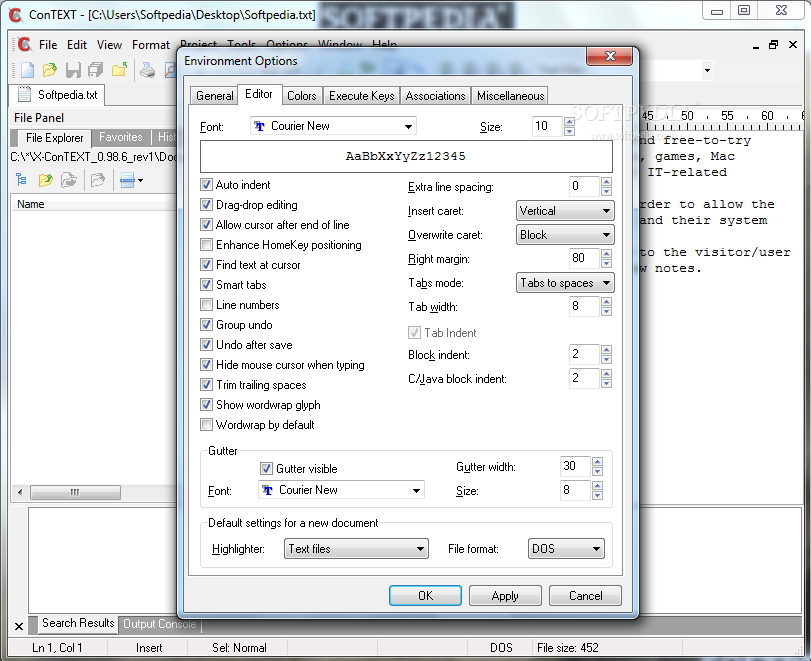Enable Wordwrap by default

206,425
